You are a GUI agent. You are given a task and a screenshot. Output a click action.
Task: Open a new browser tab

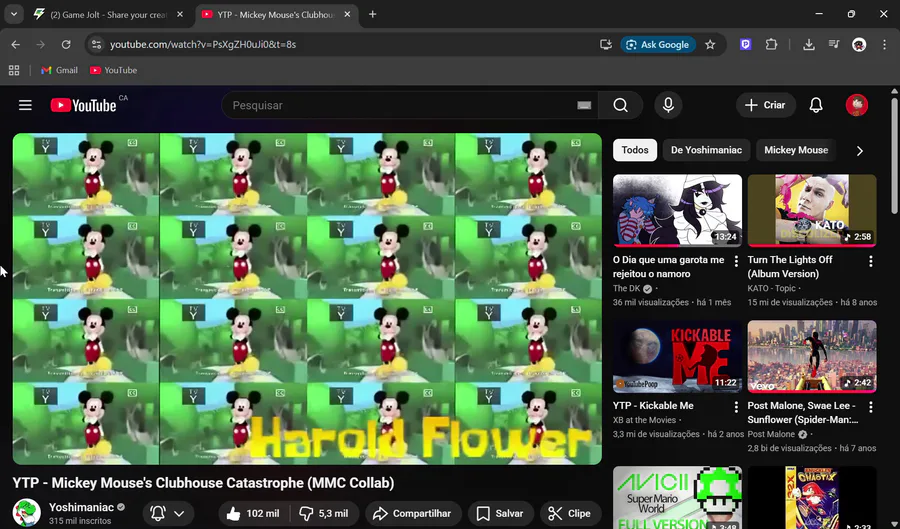click(x=373, y=14)
